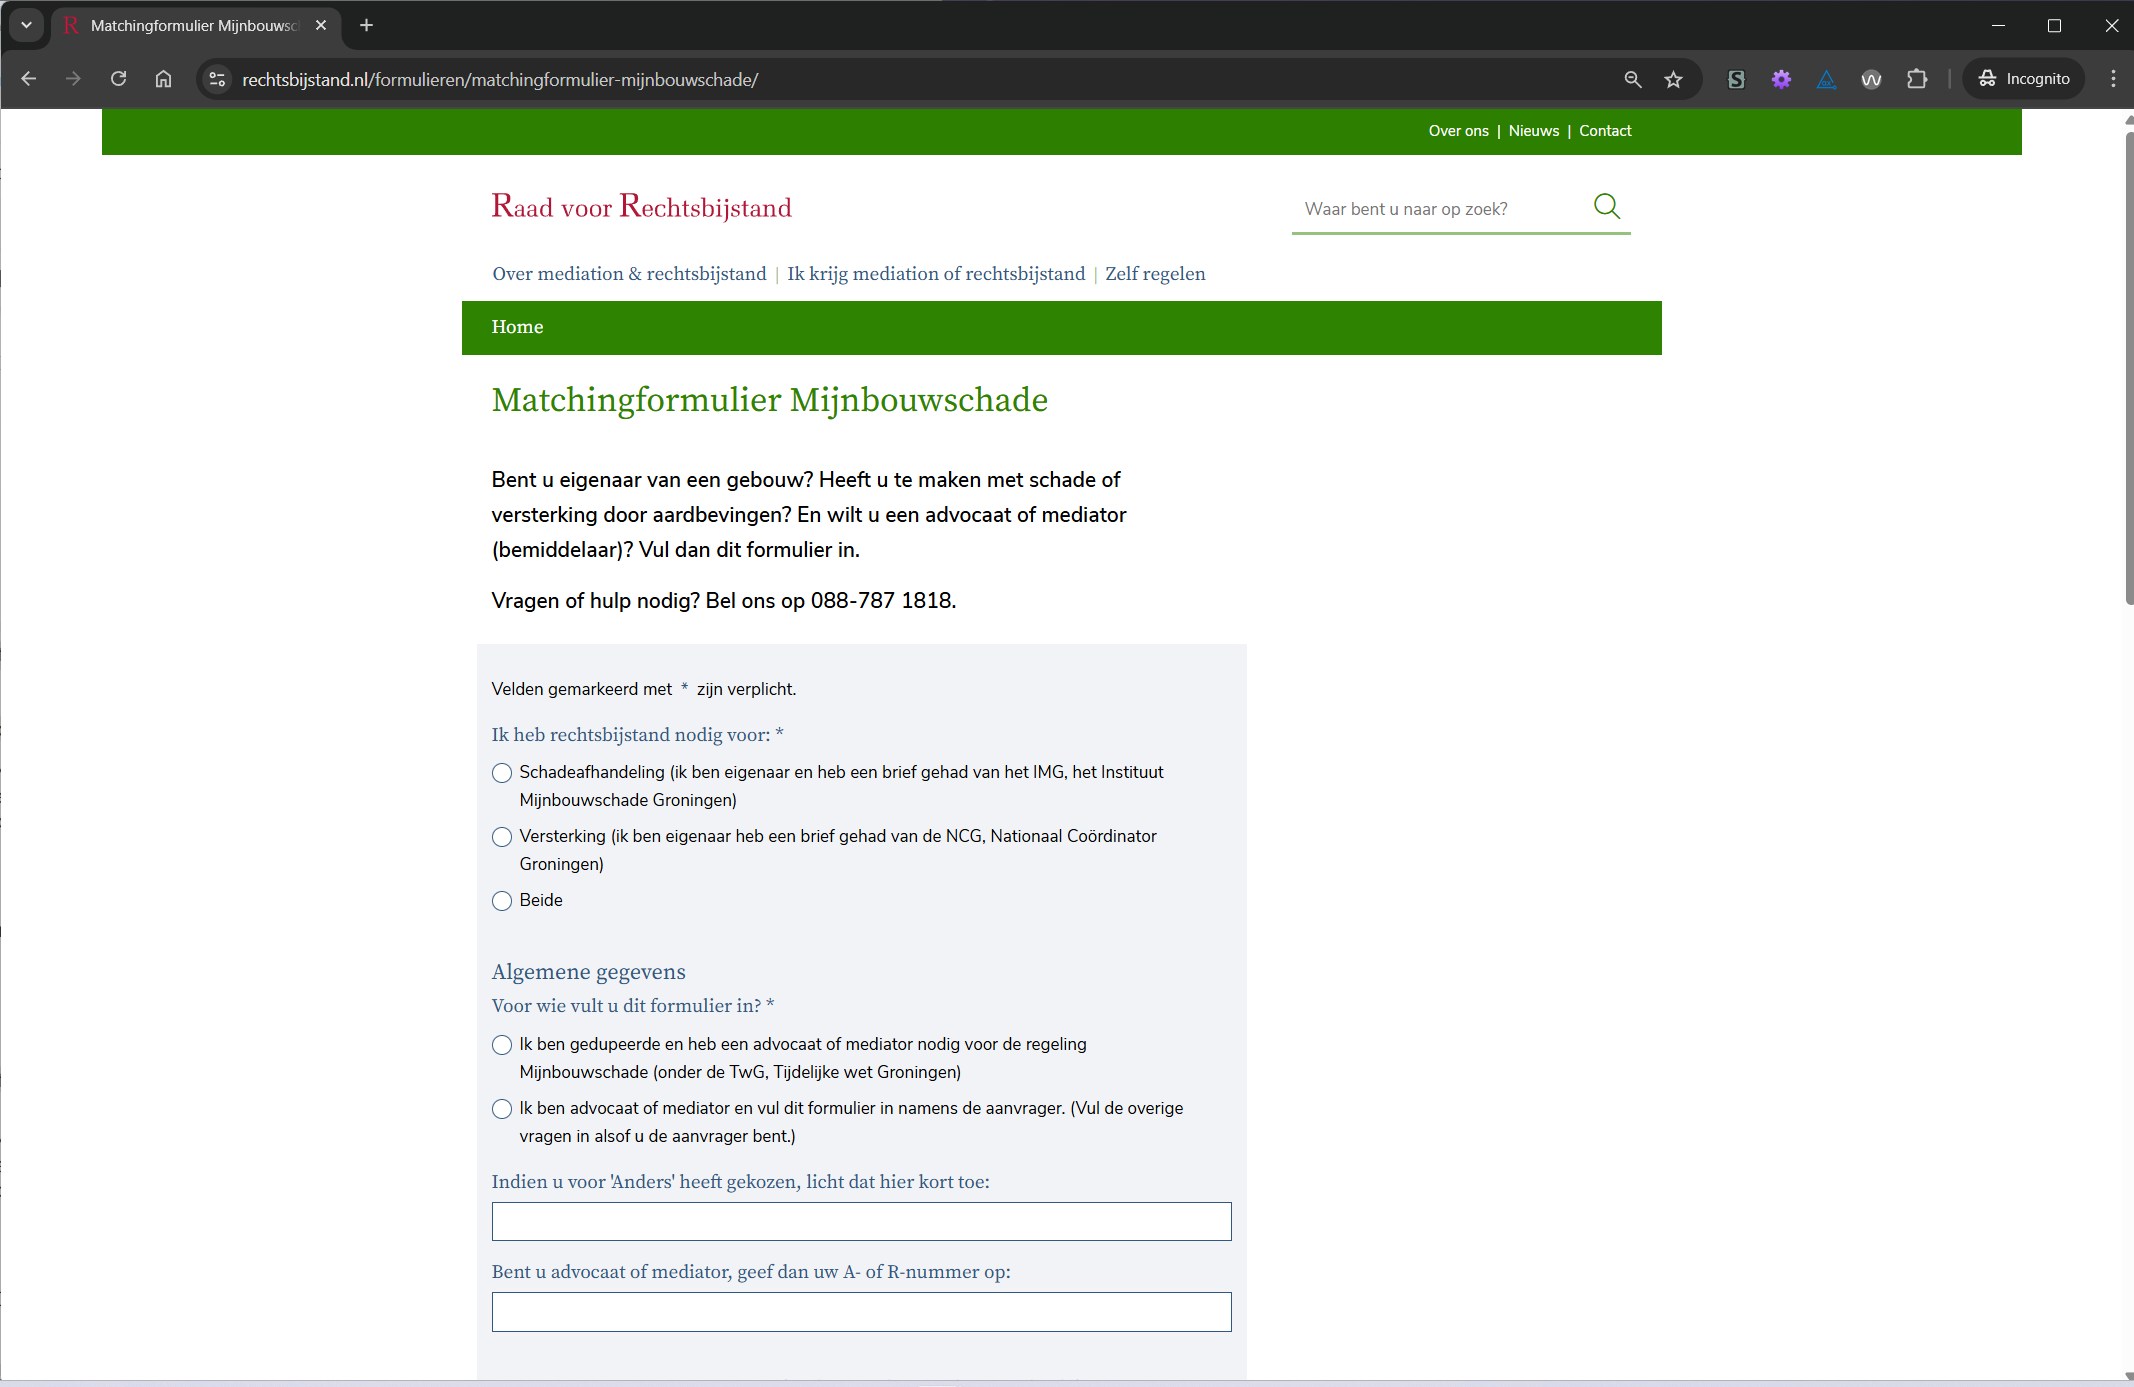Choose 'Ik ben gedupeerde' radio option

pos(502,1045)
